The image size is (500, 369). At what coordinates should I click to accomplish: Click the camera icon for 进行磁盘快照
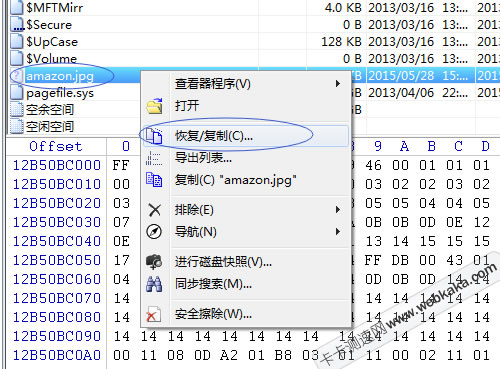tap(154, 262)
